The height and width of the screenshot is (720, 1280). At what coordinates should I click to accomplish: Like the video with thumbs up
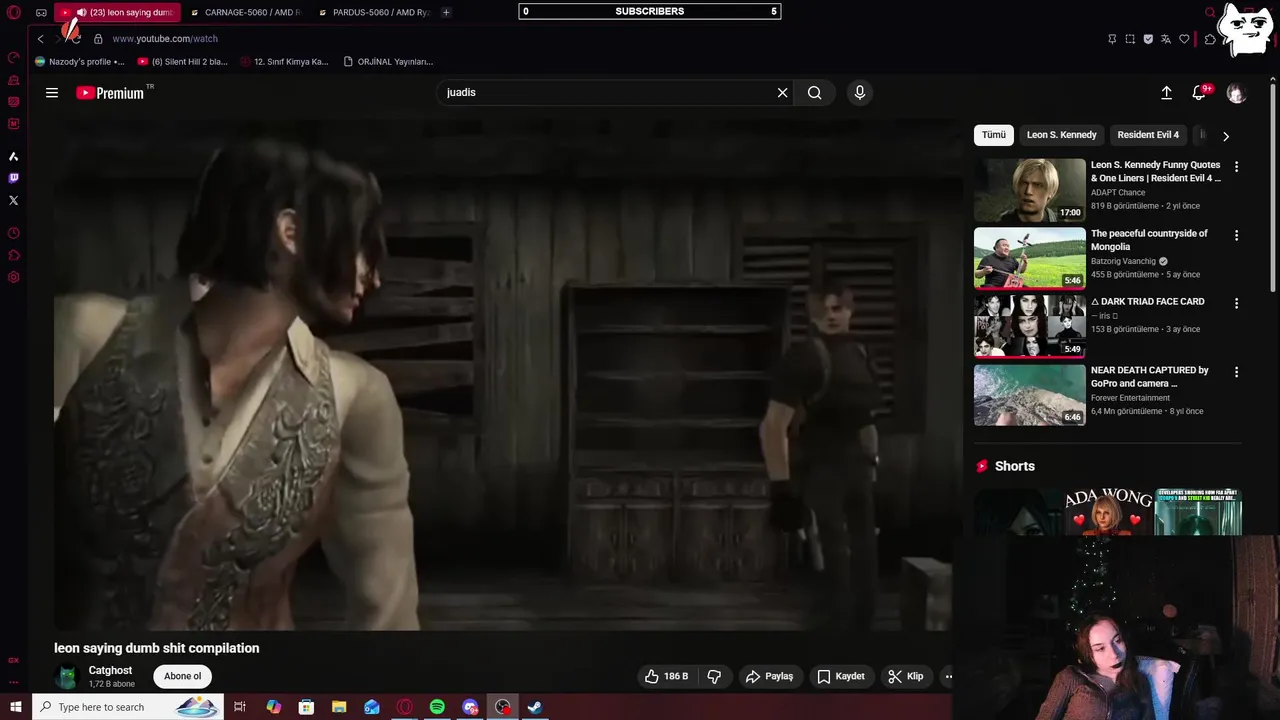pyautogui.click(x=666, y=676)
